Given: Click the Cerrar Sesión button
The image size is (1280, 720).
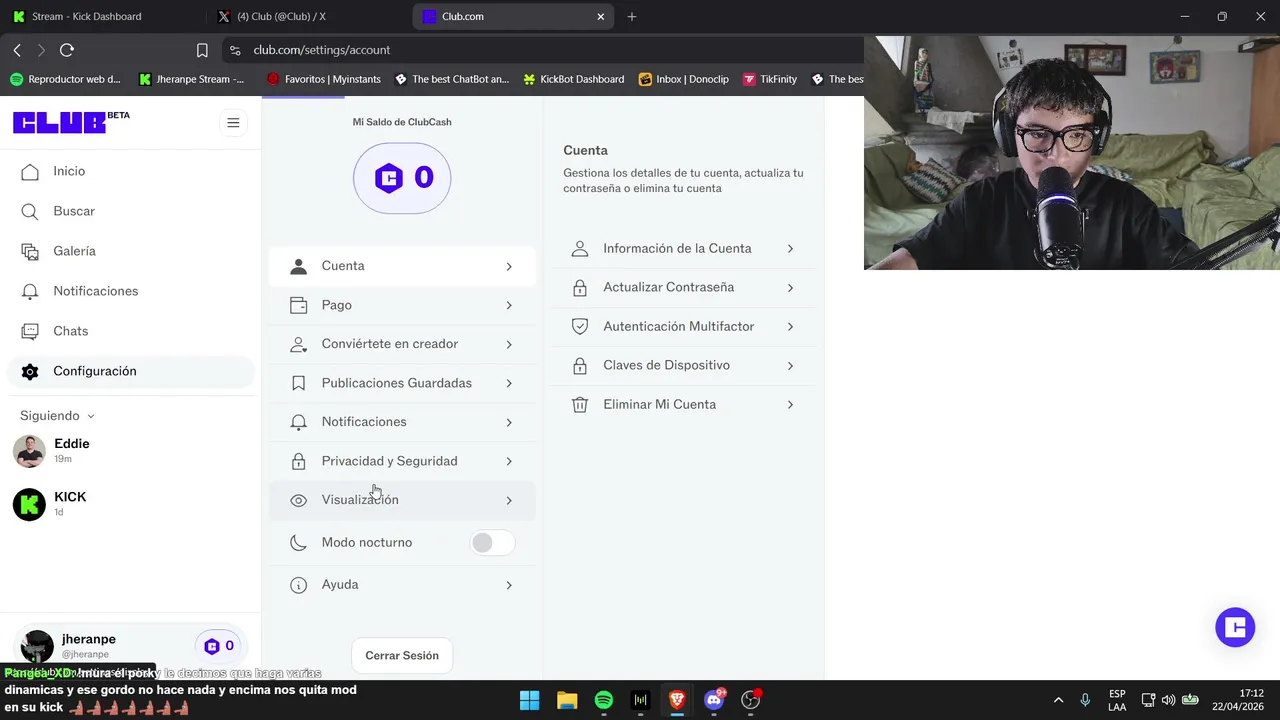Looking at the screenshot, I should click(x=402, y=656).
